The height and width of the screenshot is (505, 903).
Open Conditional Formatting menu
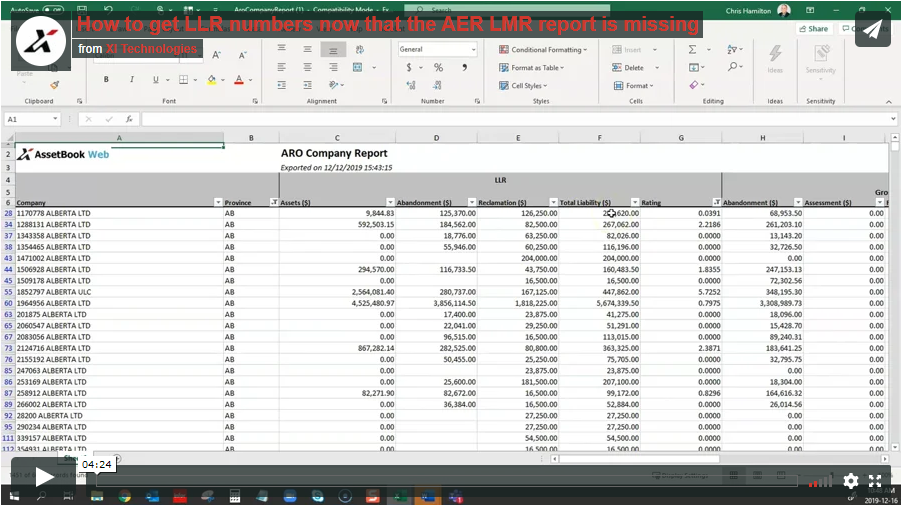point(543,50)
